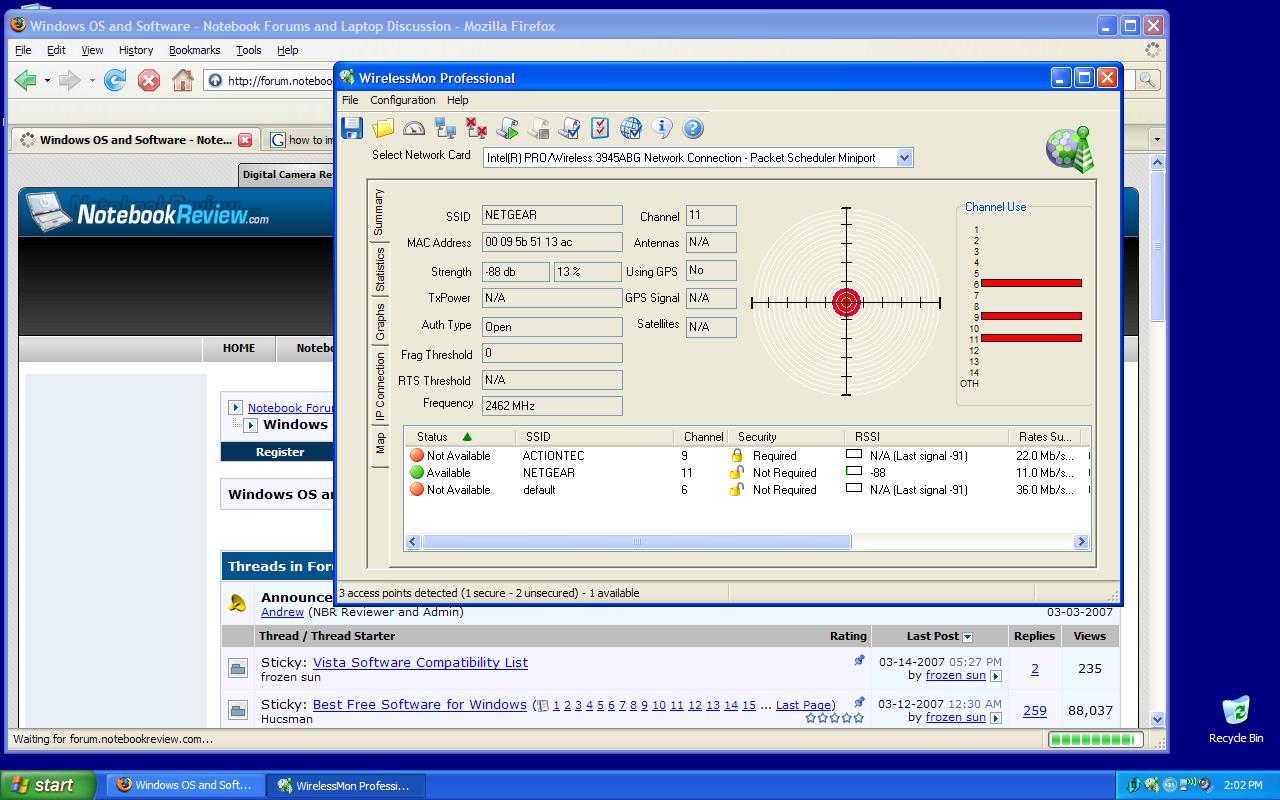Screen dimensions: 1280x800
Task: Click the HOME navigation item
Action: coord(238,348)
